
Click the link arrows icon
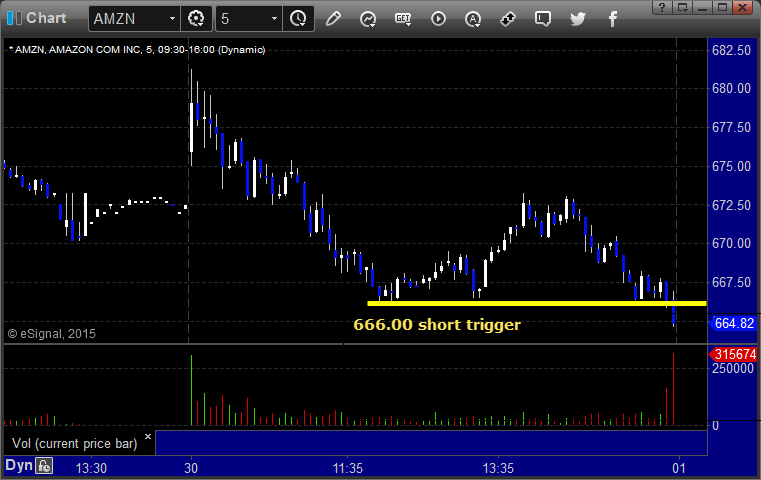click(508, 19)
